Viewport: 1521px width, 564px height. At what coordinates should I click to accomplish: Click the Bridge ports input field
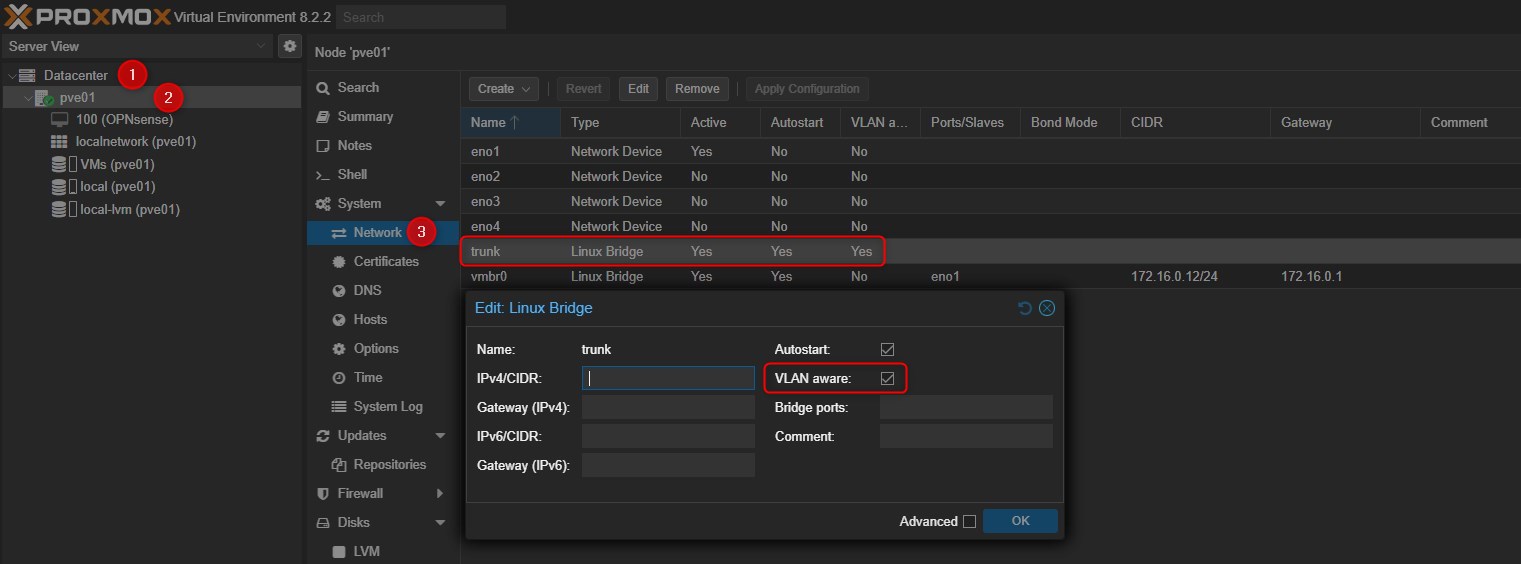click(965, 407)
